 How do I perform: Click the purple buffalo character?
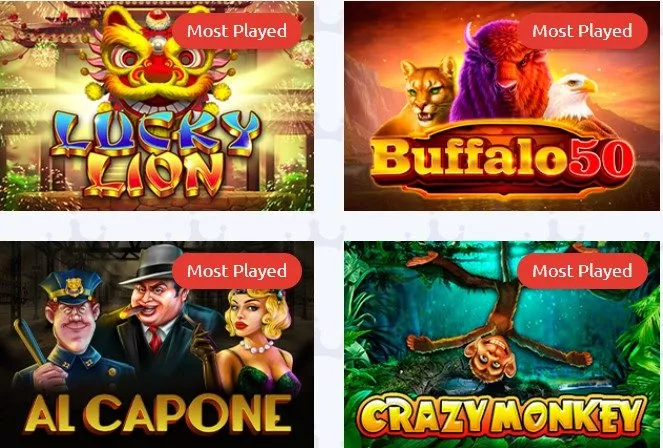tap(499, 72)
